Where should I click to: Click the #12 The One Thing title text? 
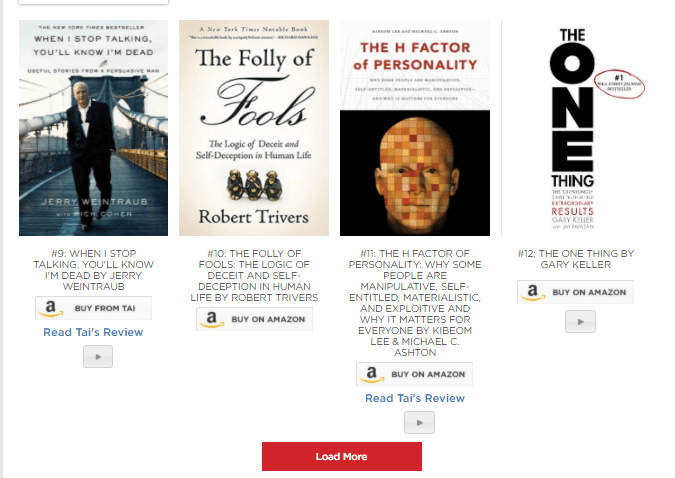point(576,259)
